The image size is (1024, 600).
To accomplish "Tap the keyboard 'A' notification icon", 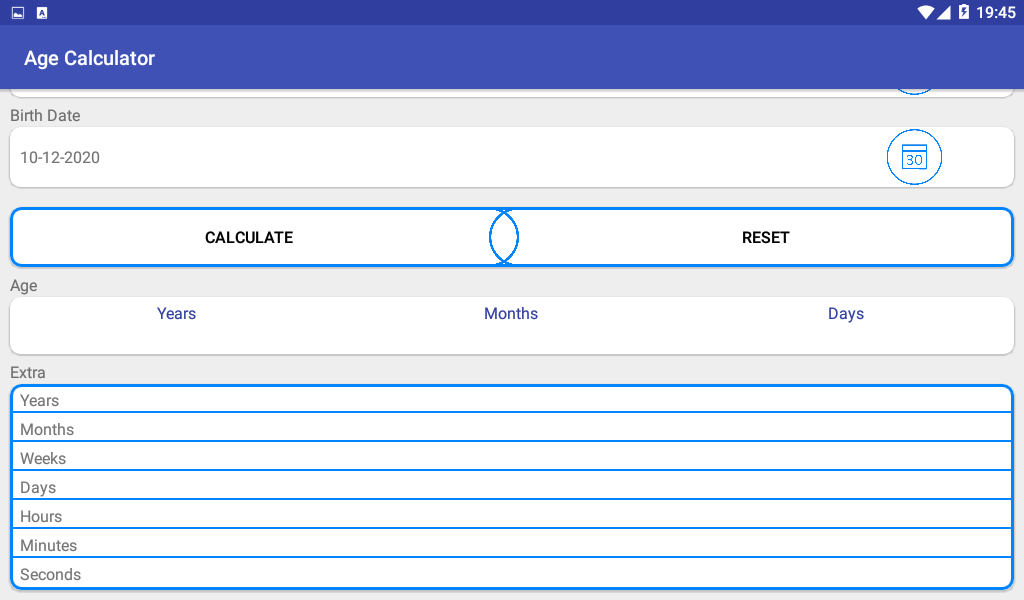I will coord(42,12).
